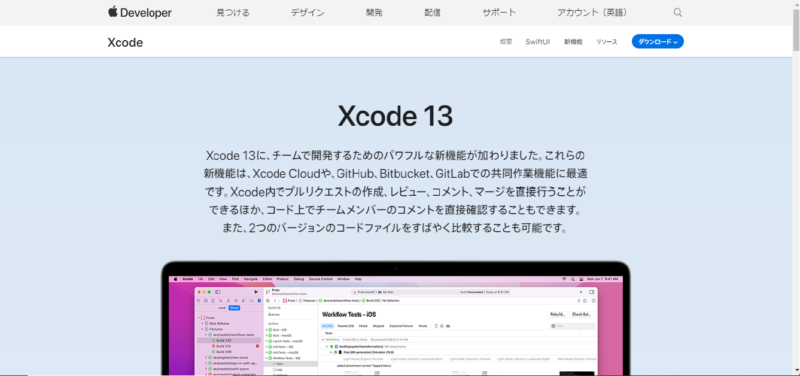Toggle the inspector panel icon in the Xcode window
The height and width of the screenshot is (376, 800).
(592, 292)
